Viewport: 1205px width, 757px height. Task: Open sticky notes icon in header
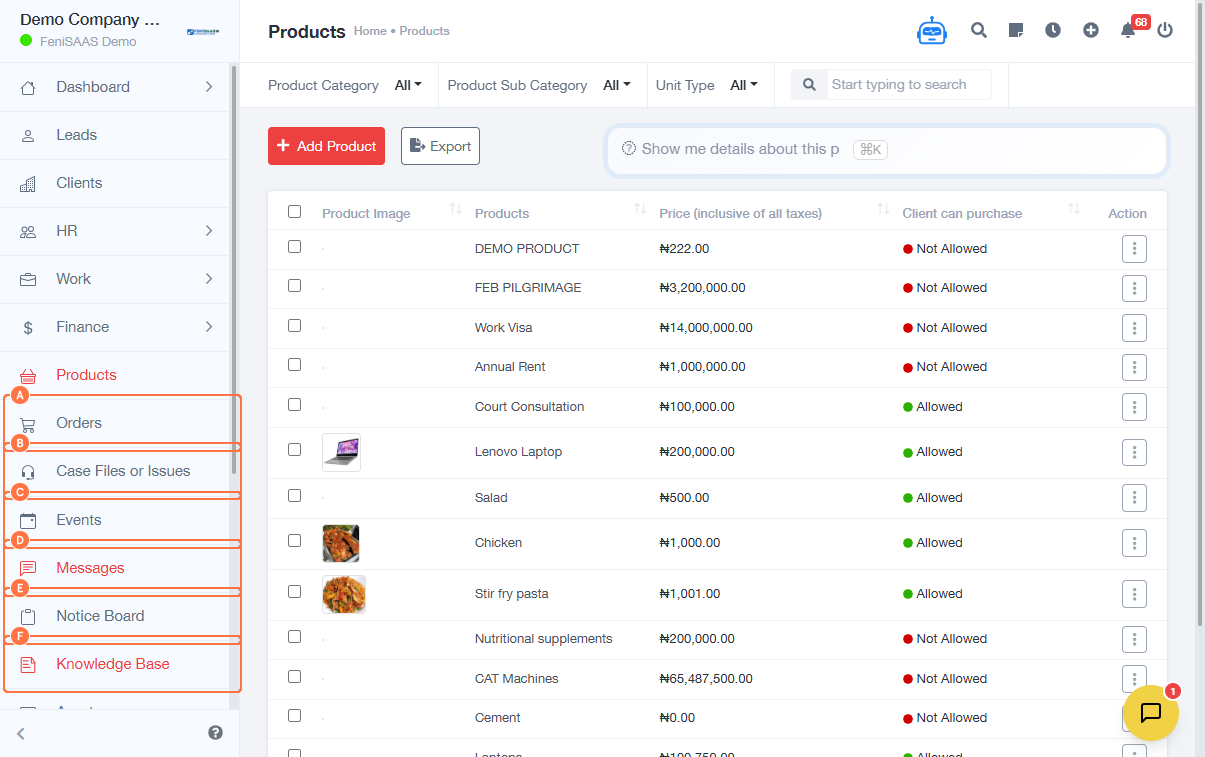pyautogui.click(x=1016, y=30)
